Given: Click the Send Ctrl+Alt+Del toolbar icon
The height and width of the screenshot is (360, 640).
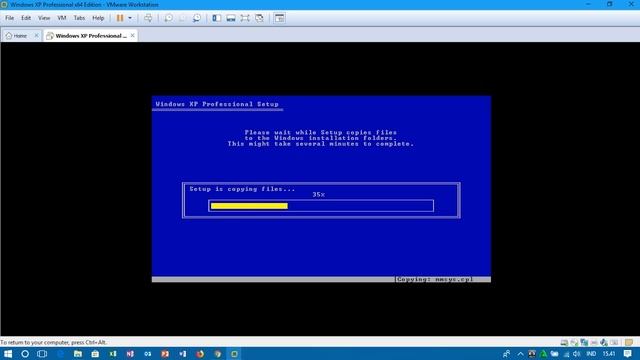Looking at the screenshot, I should coord(148,18).
